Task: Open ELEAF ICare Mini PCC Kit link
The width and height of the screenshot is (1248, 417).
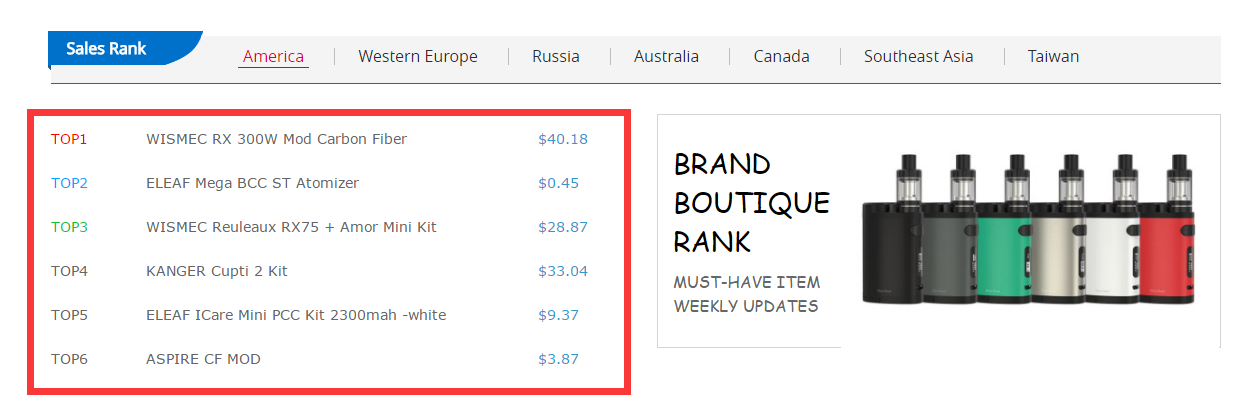Action: (x=296, y=315)
